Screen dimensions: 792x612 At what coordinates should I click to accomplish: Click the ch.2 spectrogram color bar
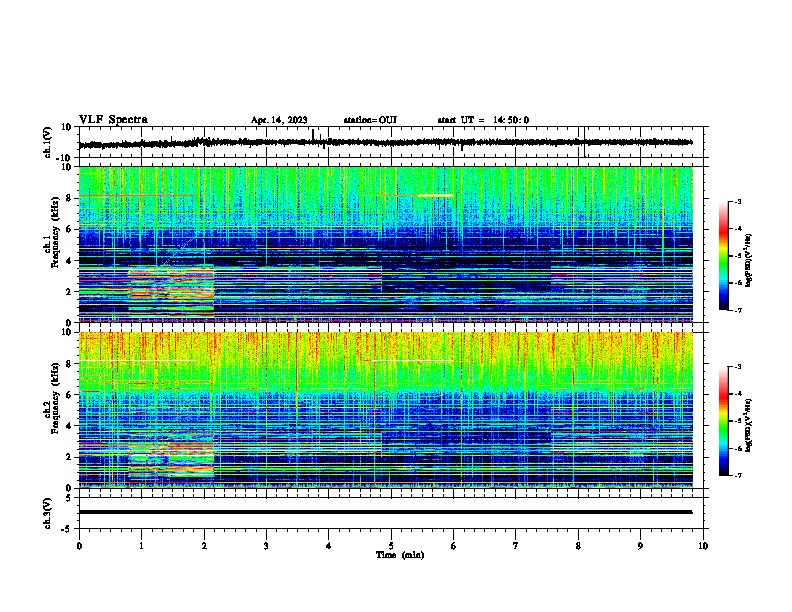[x=724, y=421]
